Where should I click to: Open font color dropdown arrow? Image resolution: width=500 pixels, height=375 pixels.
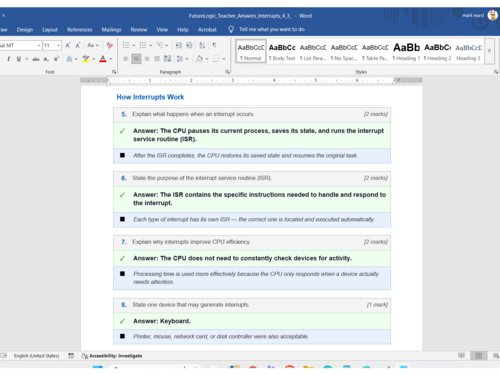(111, 59)
